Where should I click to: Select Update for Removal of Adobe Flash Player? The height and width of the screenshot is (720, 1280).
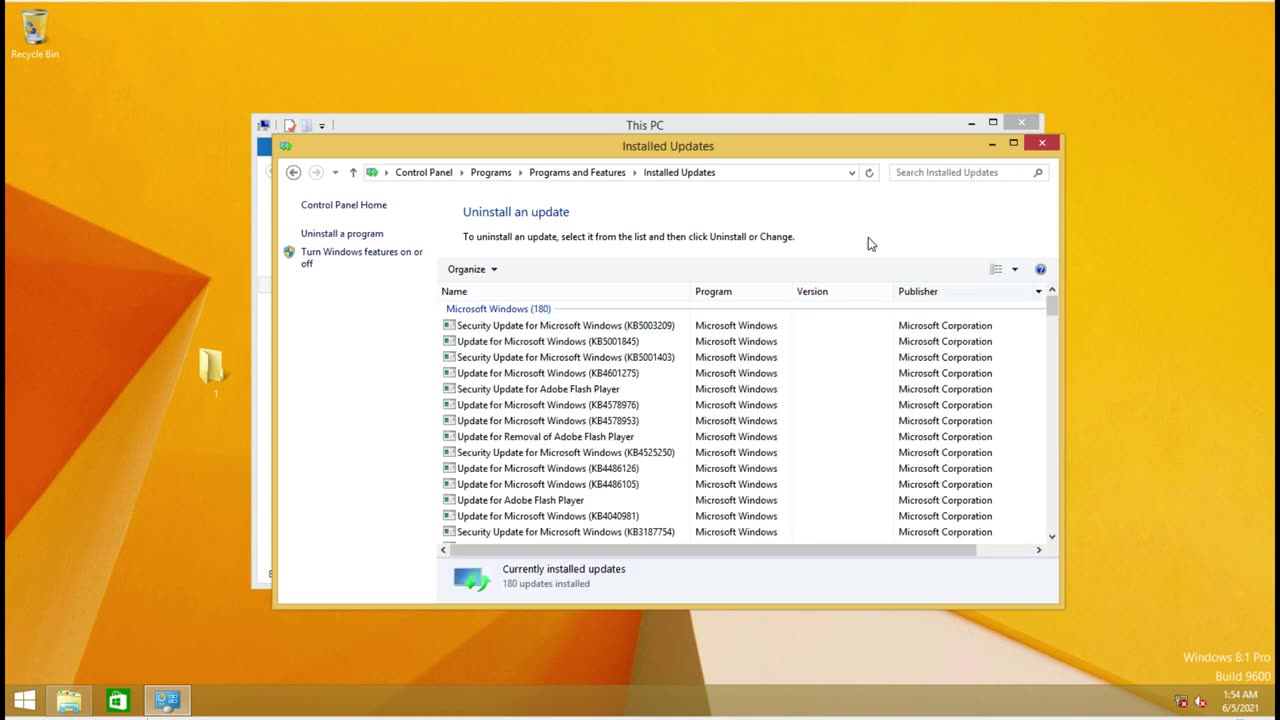[x=741, y=437]
